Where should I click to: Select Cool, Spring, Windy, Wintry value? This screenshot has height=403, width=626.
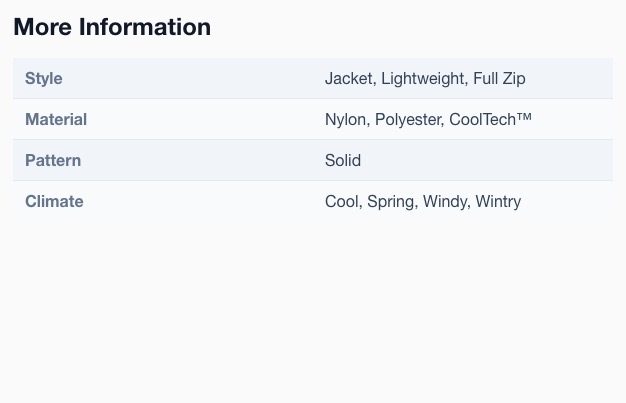click(x=423, y=201)
